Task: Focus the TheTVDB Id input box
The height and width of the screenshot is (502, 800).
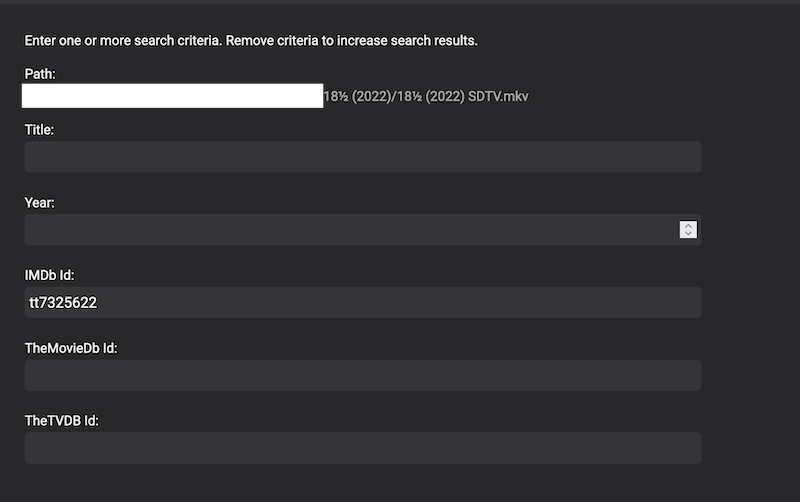Action: [x=362, y=448]
